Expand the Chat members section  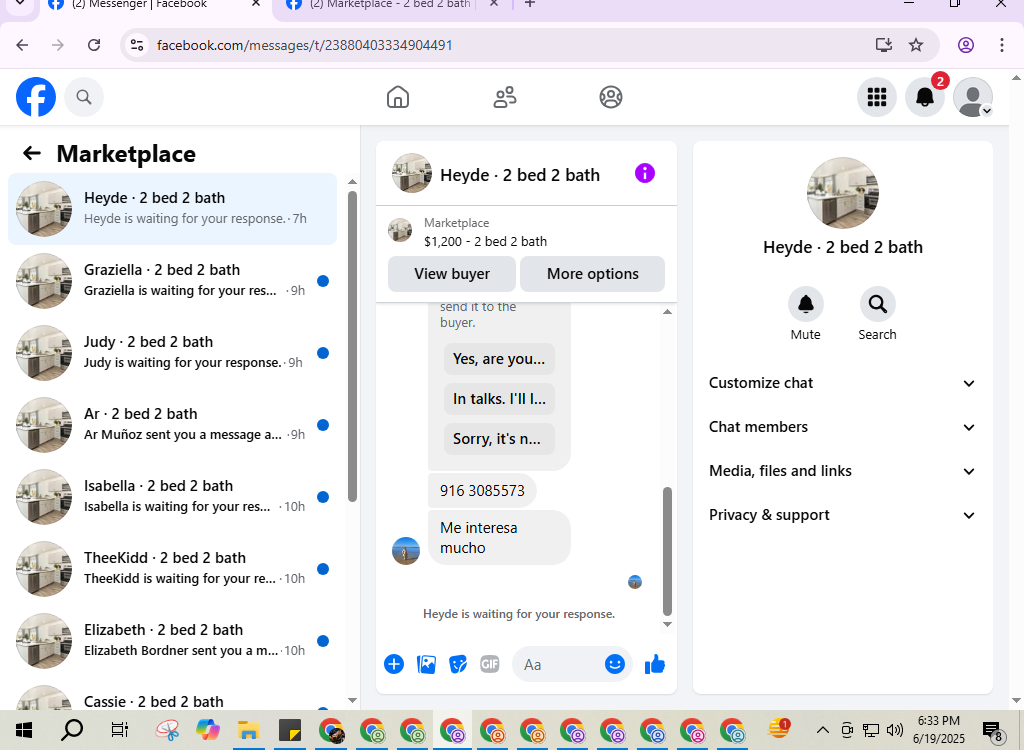pyautogui.click(x=842, y=427)
